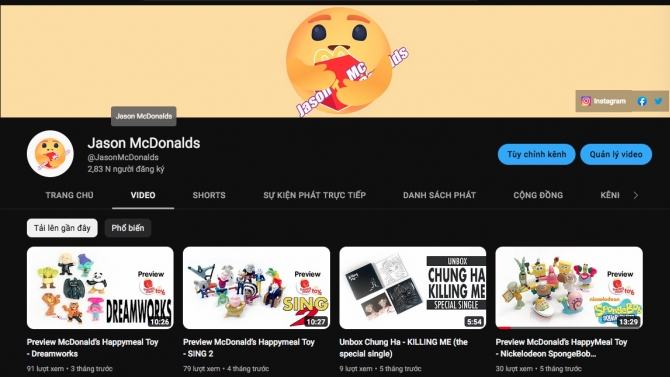Click the red watch progress bar on SpongeBob thumbnail
This screenshot has height=377, width=670.
click(x=503, y=327)
